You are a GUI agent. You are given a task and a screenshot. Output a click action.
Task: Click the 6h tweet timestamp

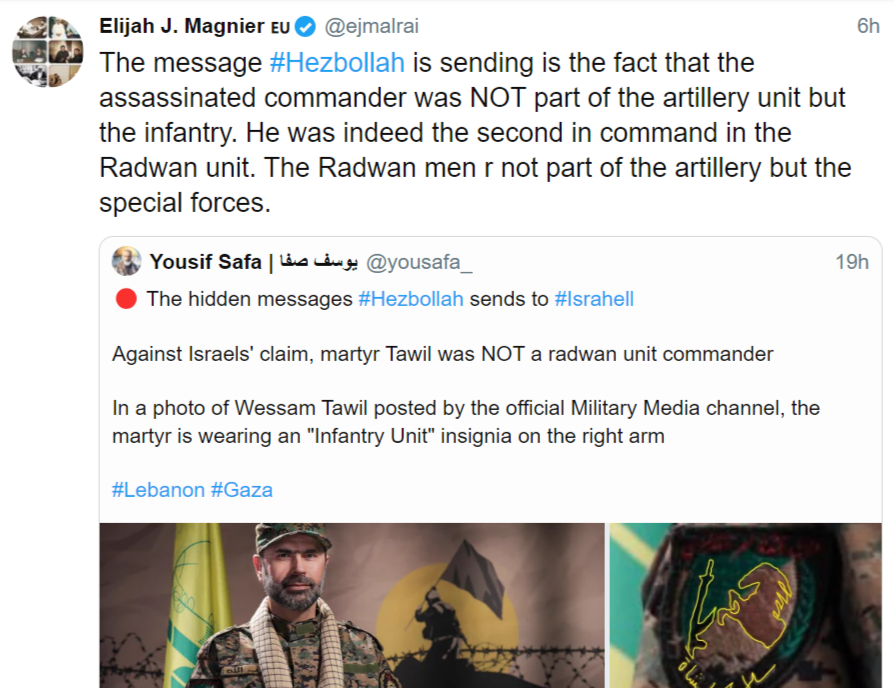pos(867,27)
